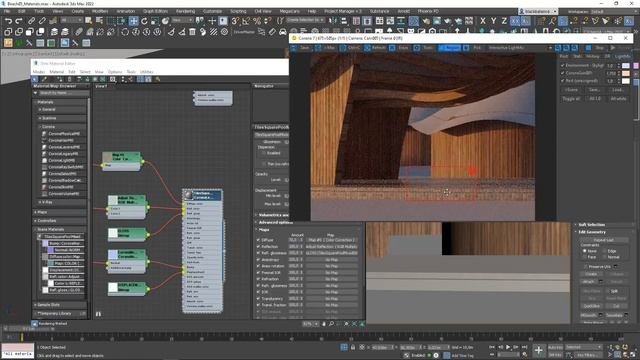Switch to the LightMix tab in frame buffer
The image size is (640, 360).
point(622,56)
